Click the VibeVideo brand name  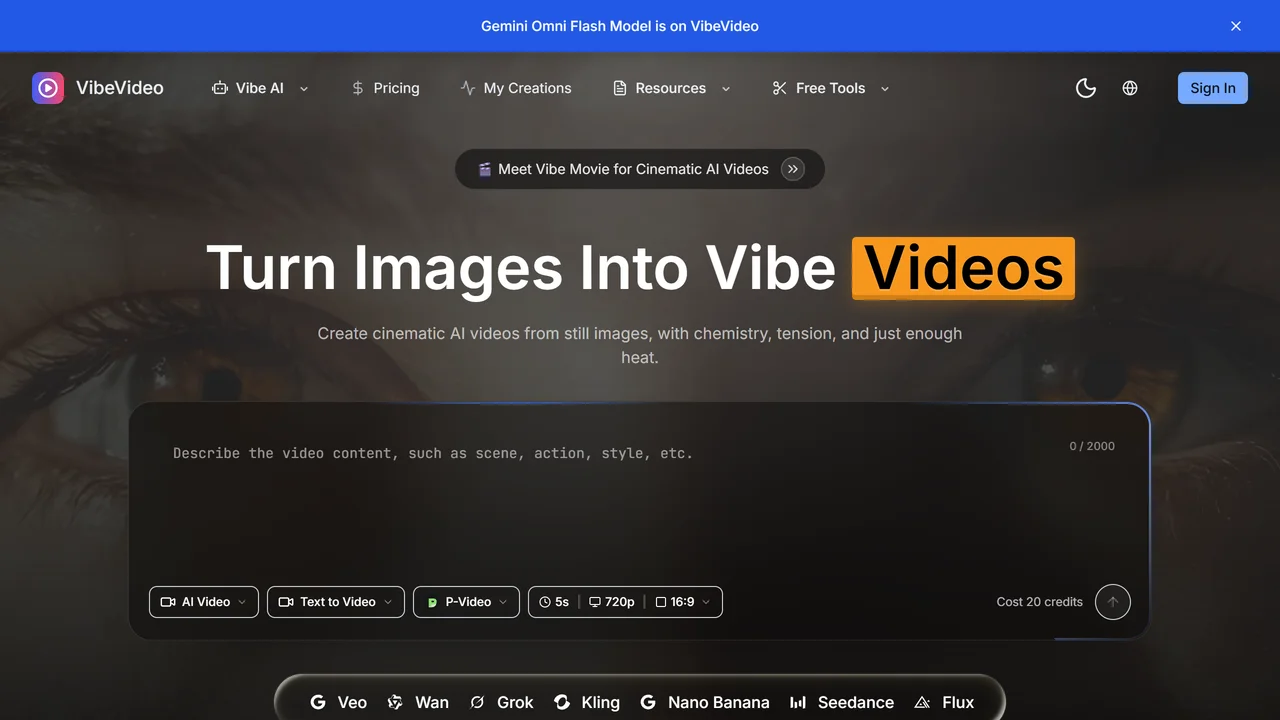(120, 88)
